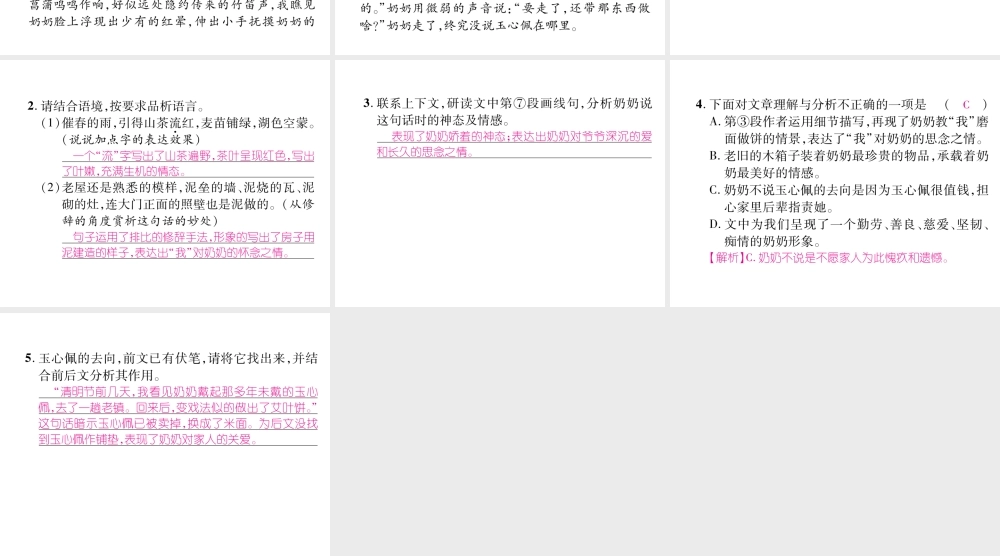The height and width of the screenshot is (556, 1000).
Task: Select option C '奶奶不说玉心佩的去向'
Action: [x=849, y=198]
